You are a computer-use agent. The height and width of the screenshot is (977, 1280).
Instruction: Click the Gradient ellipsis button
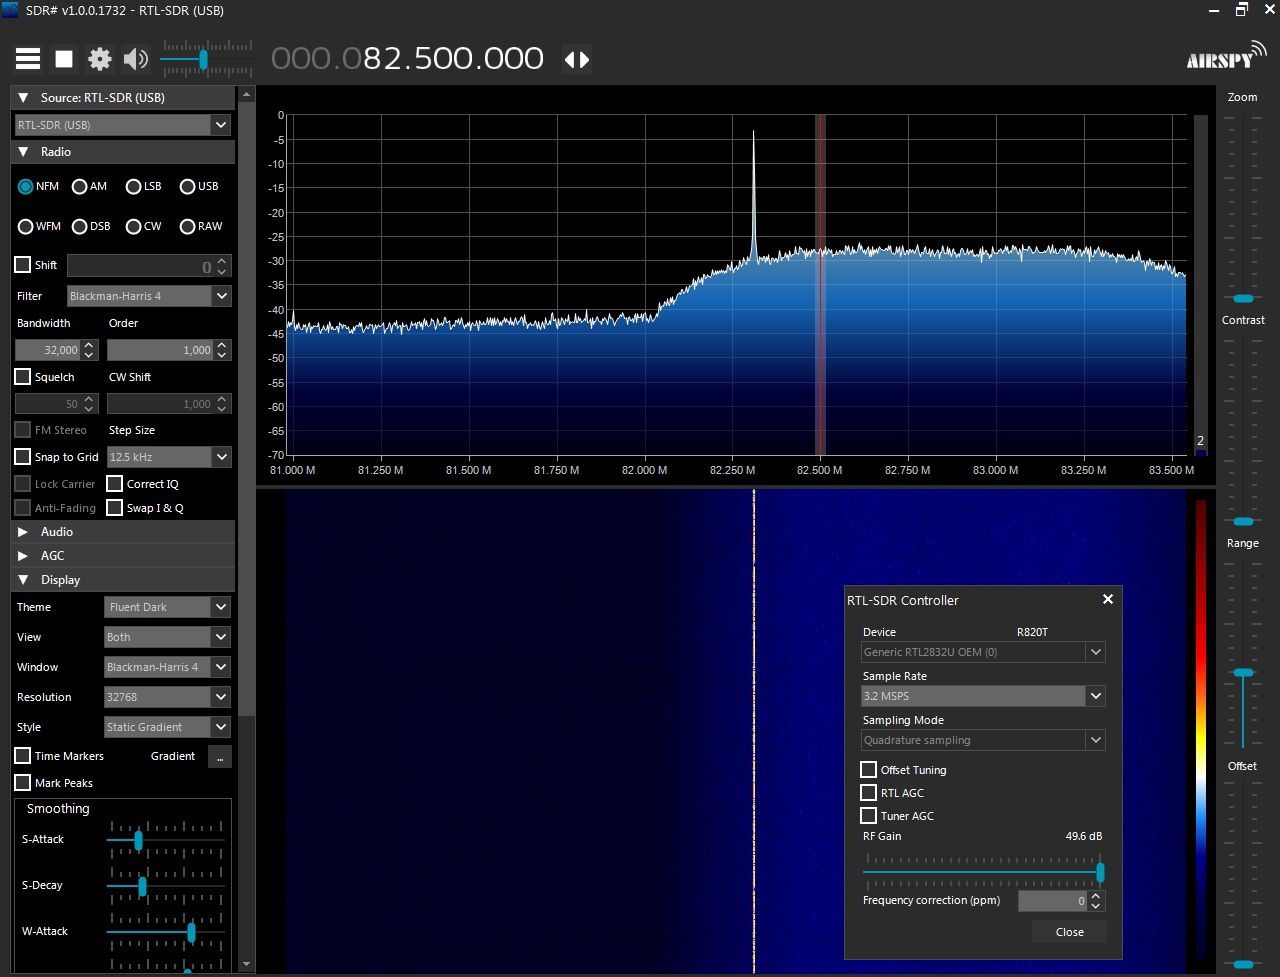click(219, 757)
